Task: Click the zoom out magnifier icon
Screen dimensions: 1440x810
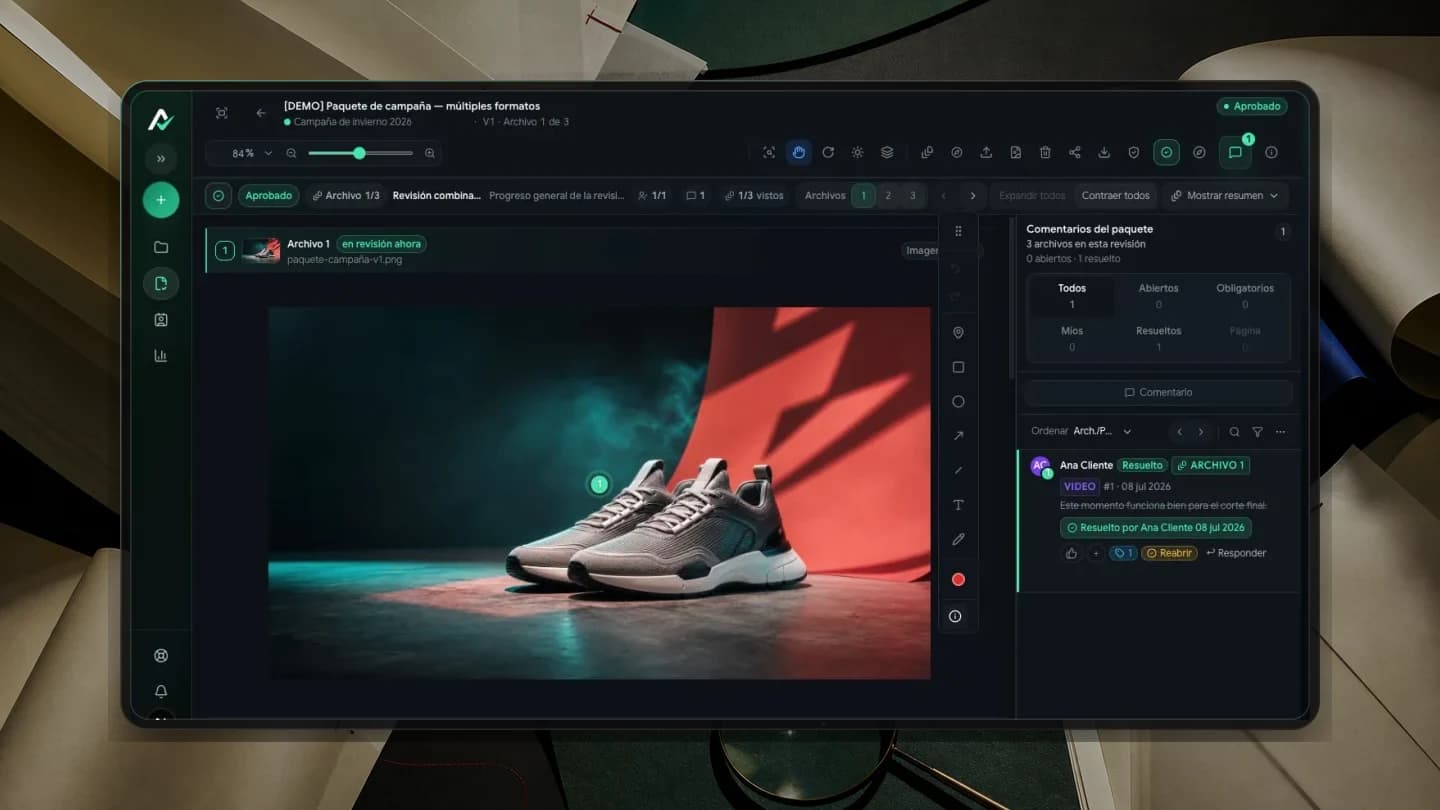Action: click(x=291, y=153)
